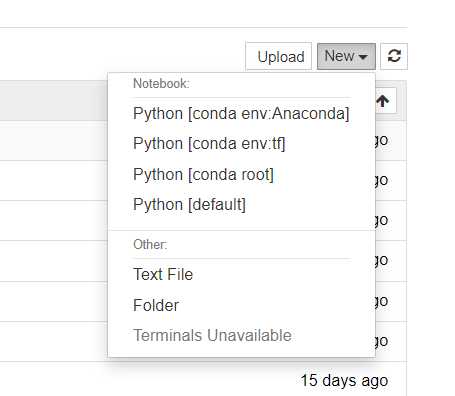This screenshot has height=396, width=455.
Task: Open the New dropdown button
Action: (x=346, y=56)
